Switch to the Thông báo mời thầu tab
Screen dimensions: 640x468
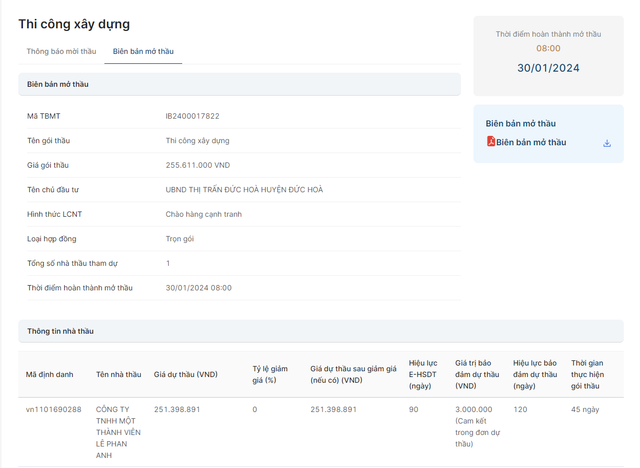pyautogui.click(x=61, y=51)
